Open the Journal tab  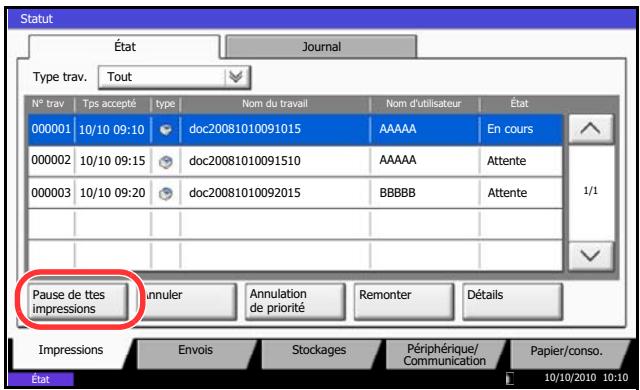pyautogui.click(x=321, y=47)
